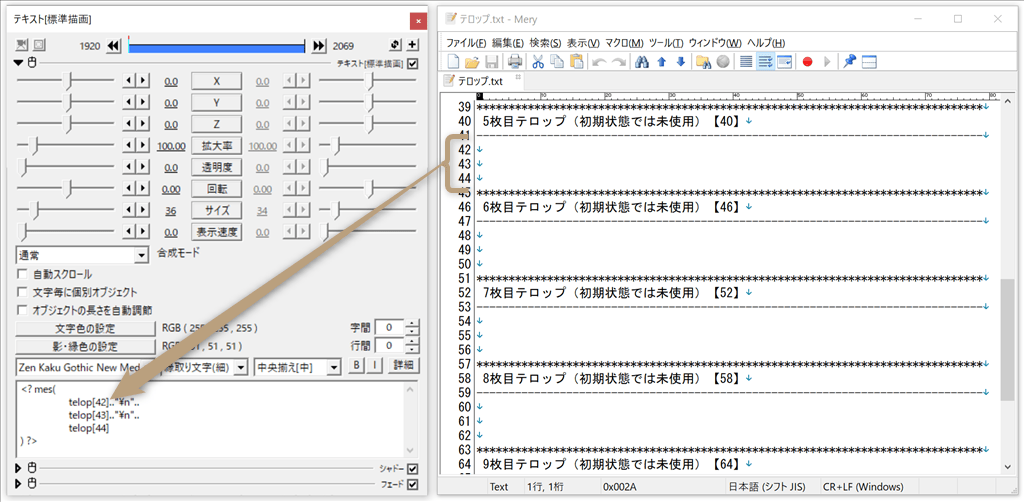Jump to the last frame with forward arrows
Image resolution: width=1024 pixels, height=502 pixels.
[x=319, y=46]
